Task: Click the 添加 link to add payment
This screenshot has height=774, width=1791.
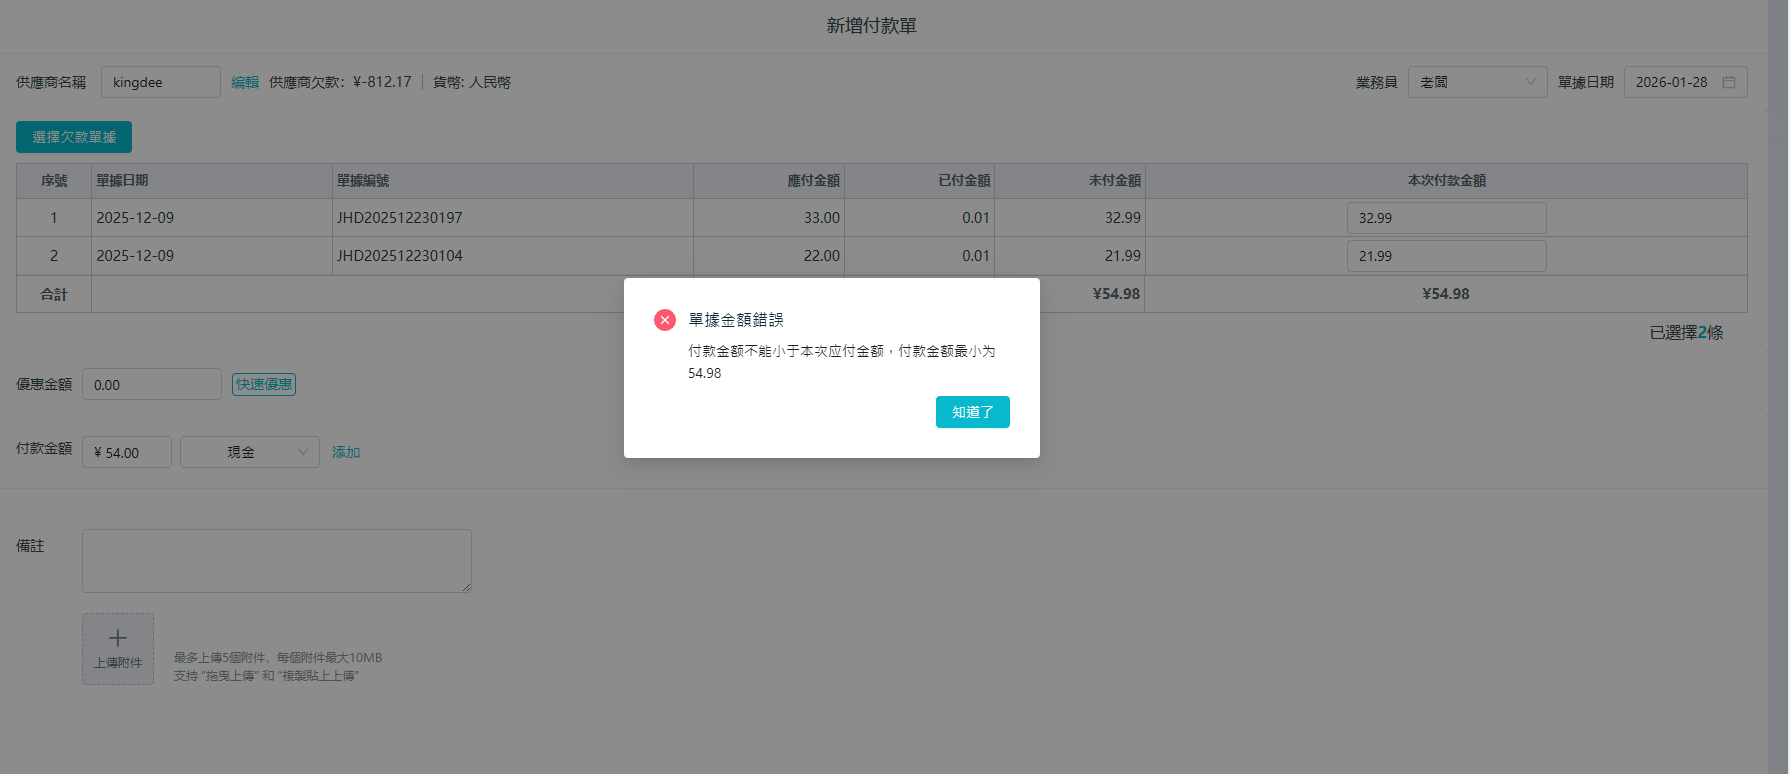Action: coord(346,452)
